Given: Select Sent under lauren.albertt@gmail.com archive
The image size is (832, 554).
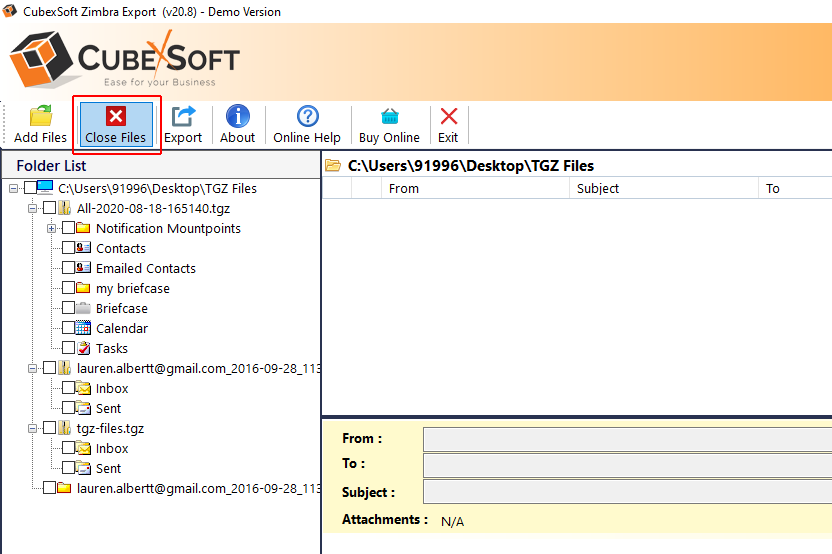Looking at the screenshot, I should (x=108, y=409).
